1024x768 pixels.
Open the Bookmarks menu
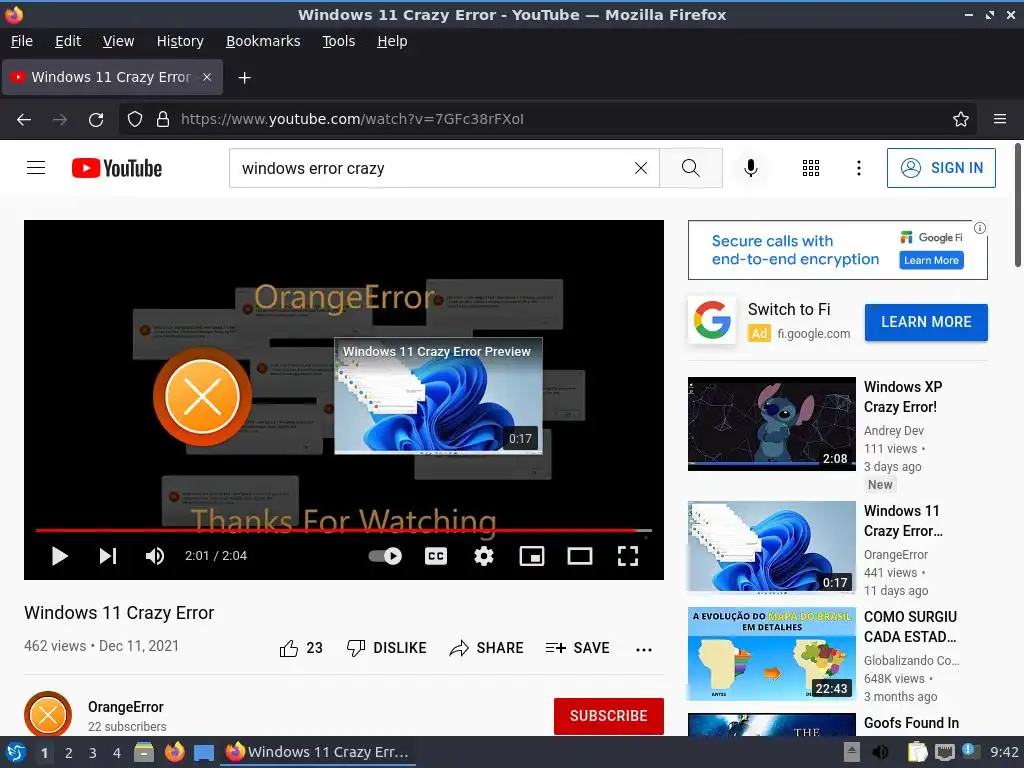coord(263,41)
